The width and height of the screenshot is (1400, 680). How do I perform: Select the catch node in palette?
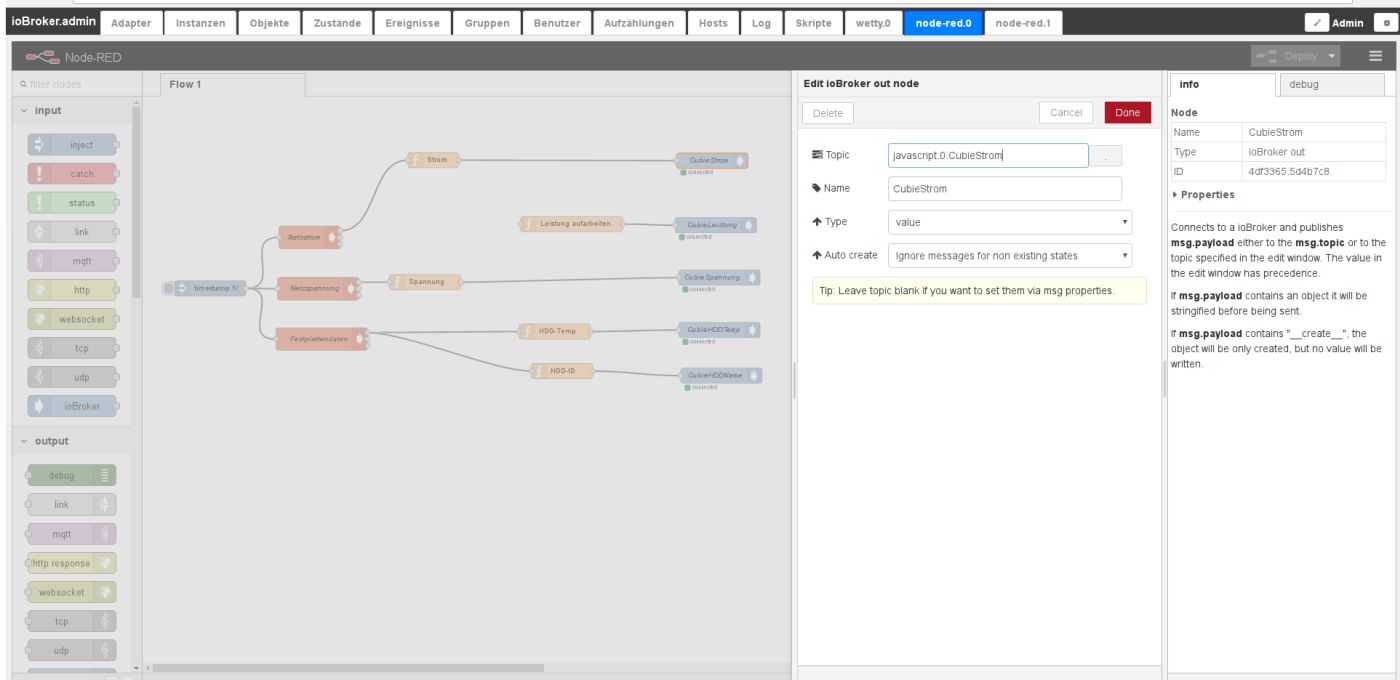[72, 174]
